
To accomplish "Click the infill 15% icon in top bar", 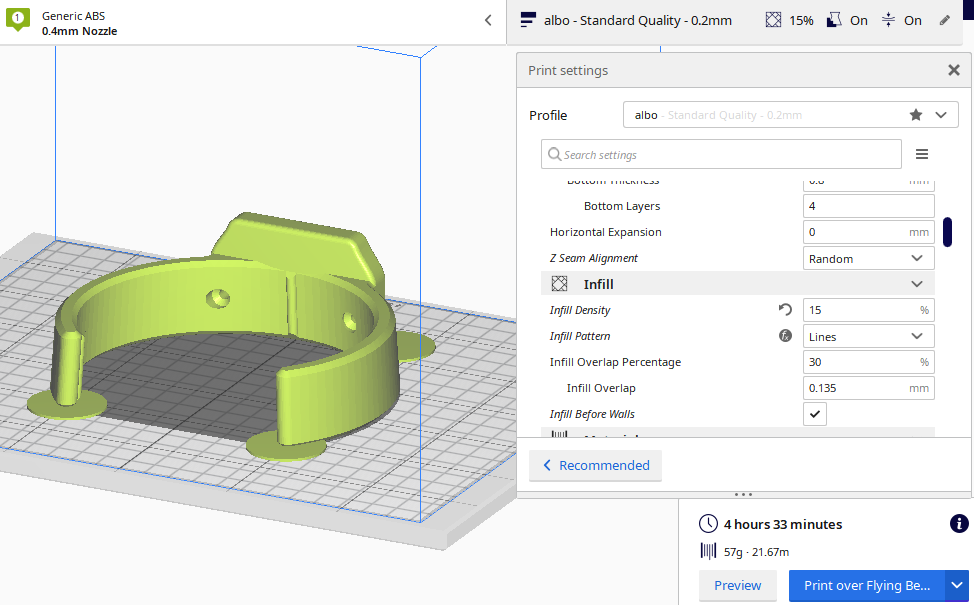I will 774,20.
